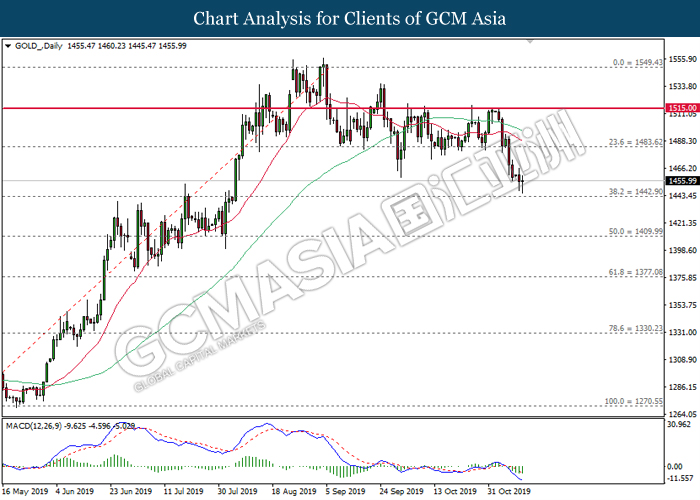Click the Chart Analysis for Clients of GCM Asia title

[350, 18]
